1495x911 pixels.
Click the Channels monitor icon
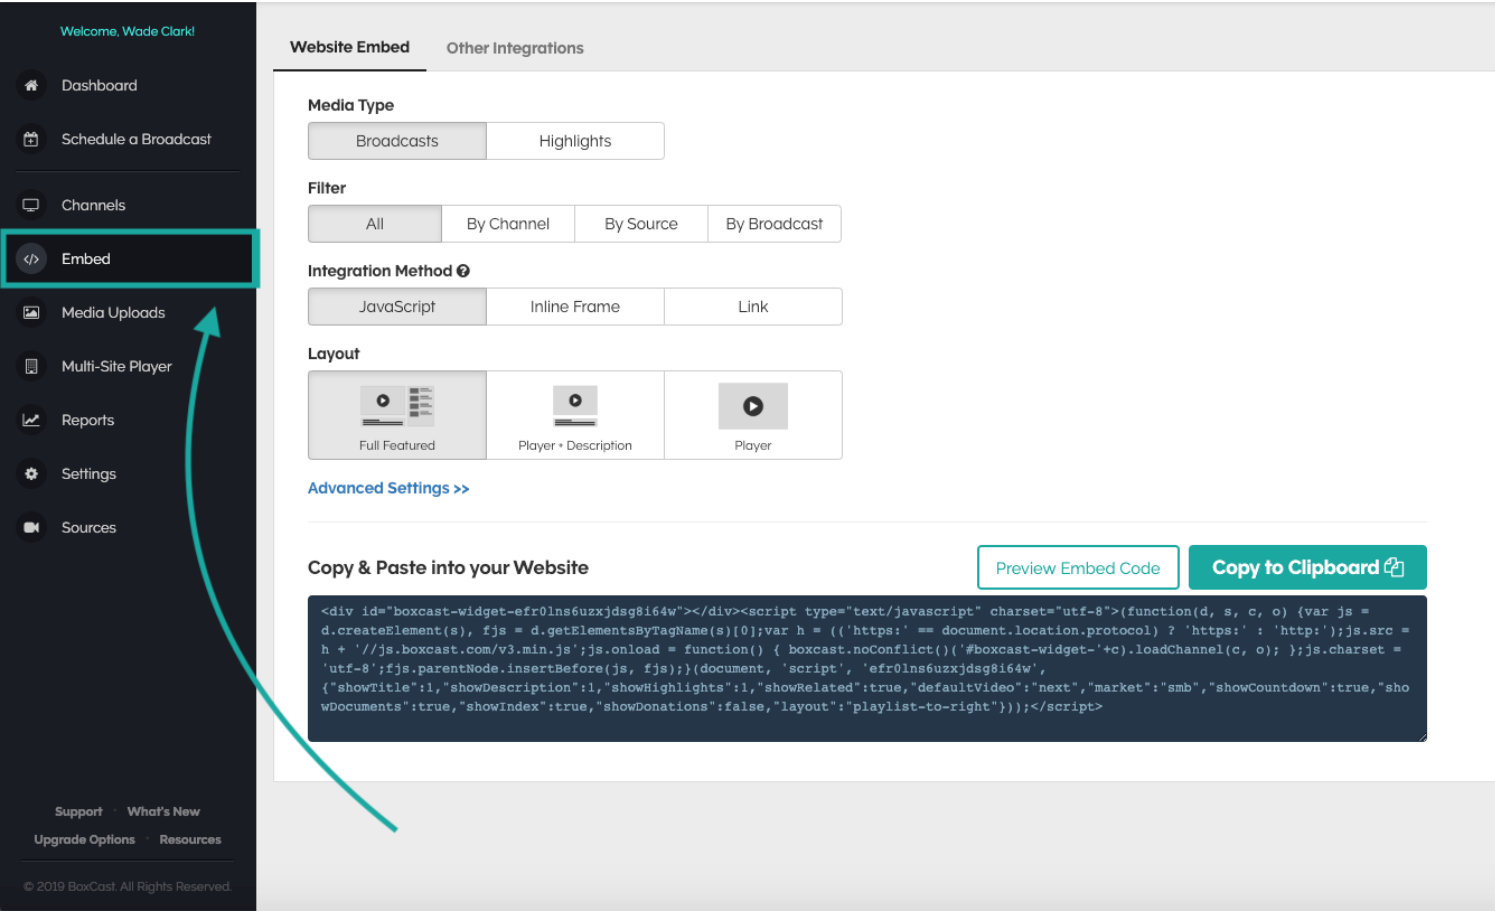[x=31, y=204]
